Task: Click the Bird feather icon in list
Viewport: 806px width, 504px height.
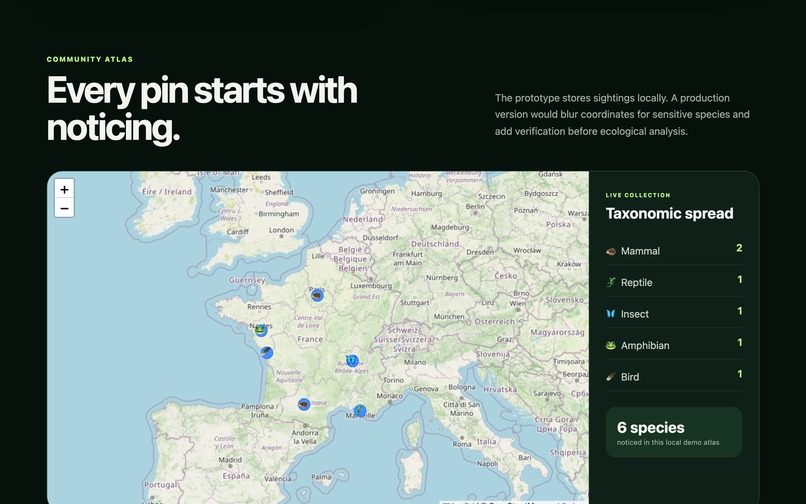Action: click(611, 377)
